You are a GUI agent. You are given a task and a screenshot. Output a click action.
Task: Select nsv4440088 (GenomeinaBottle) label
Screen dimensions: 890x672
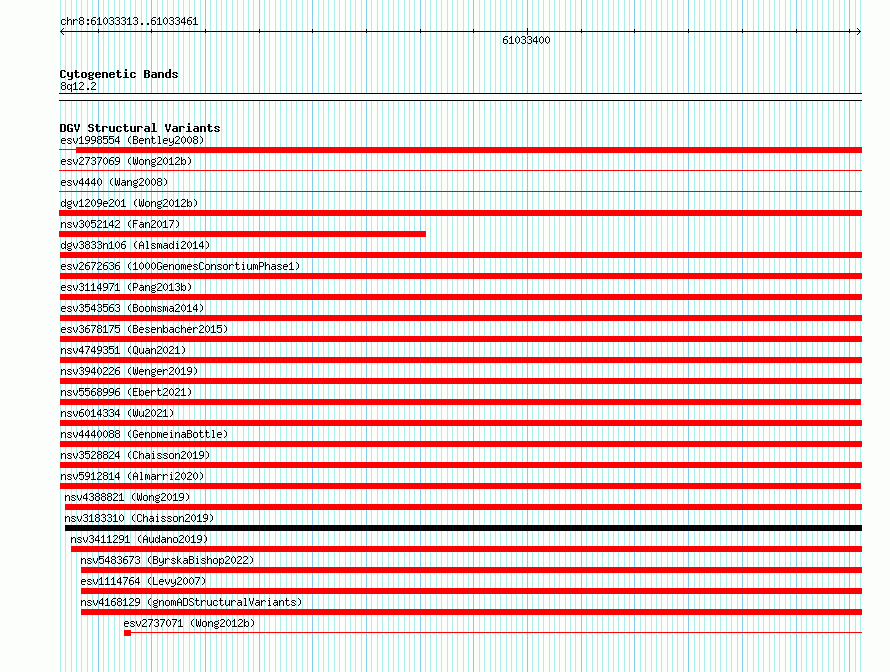(x=144, y=434)
